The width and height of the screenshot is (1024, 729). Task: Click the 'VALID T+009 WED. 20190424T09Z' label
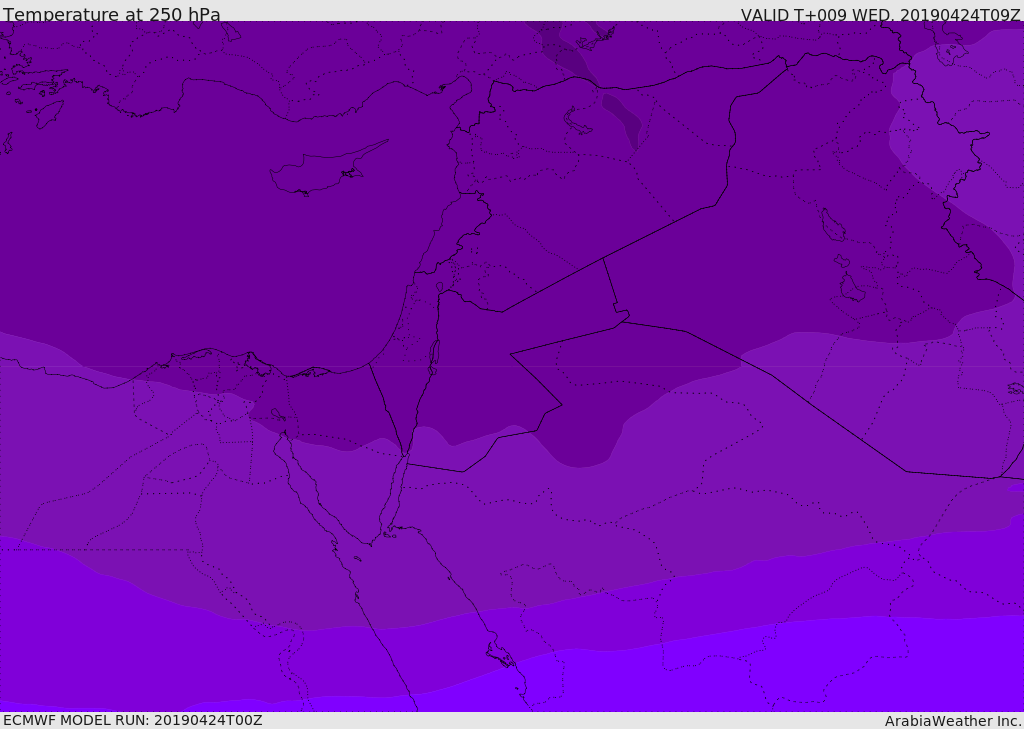(x=880, y=15)
